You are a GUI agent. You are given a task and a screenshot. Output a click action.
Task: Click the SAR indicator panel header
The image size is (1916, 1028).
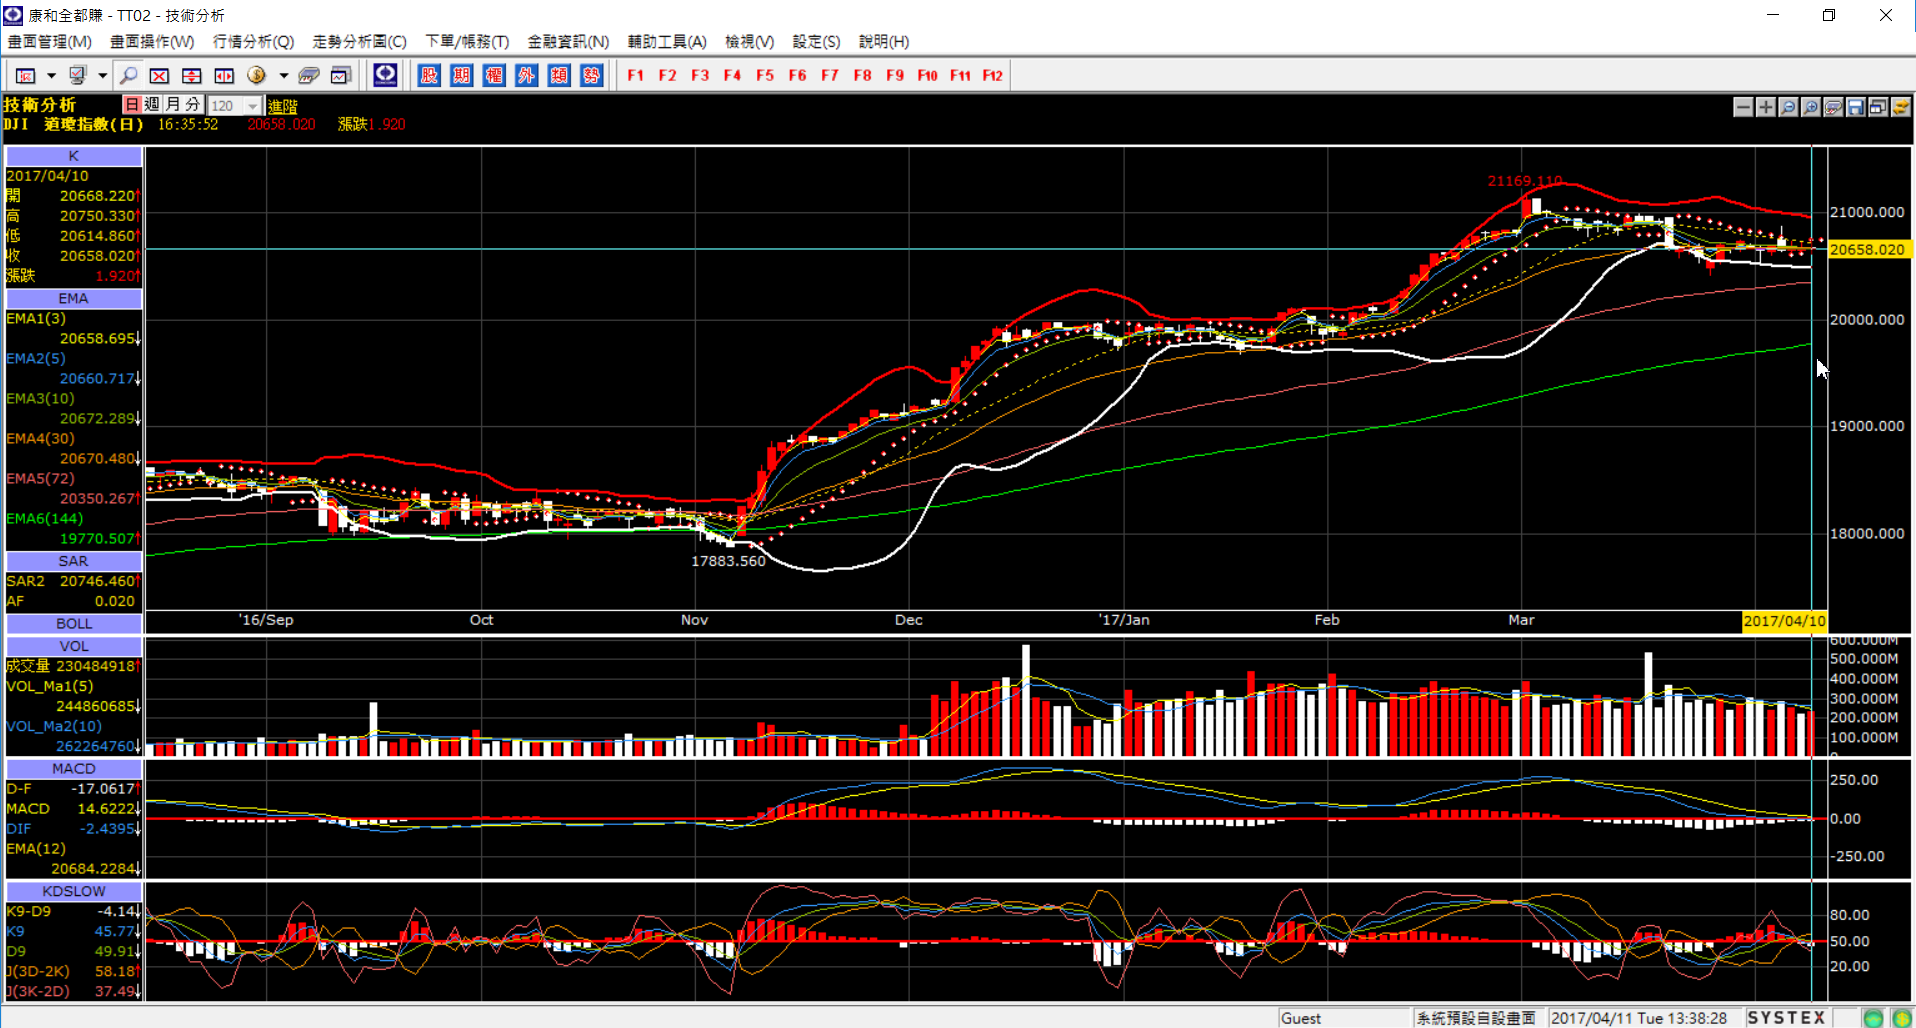74,562
